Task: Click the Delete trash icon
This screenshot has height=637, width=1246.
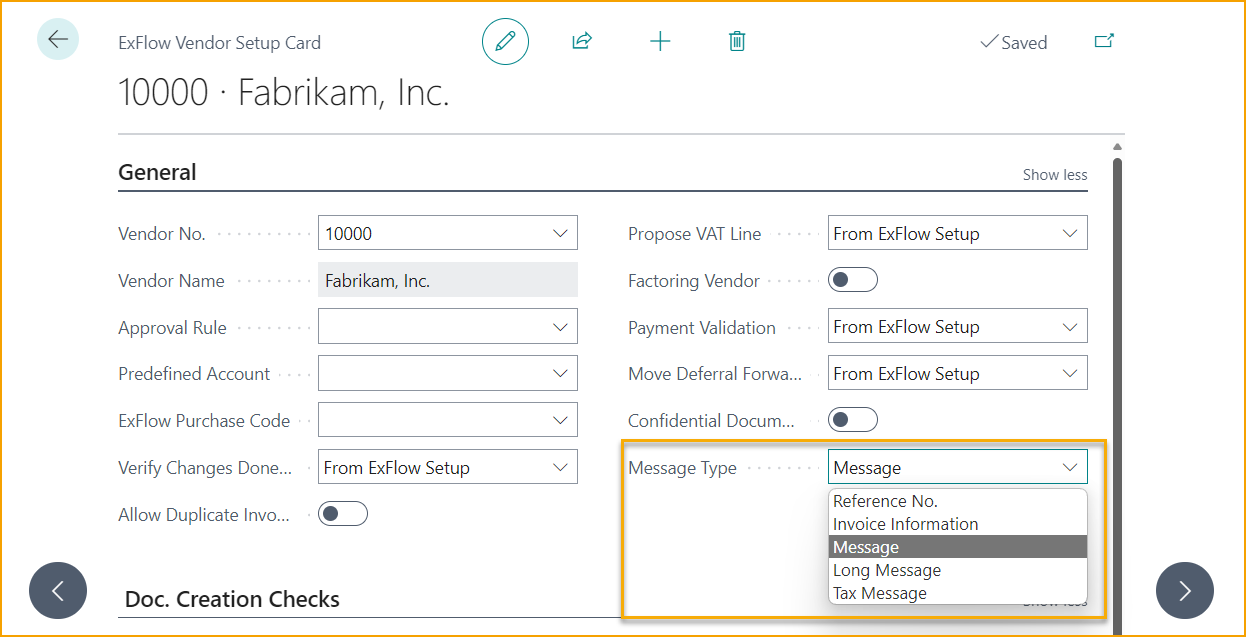Action: click(x=737, y=41)
